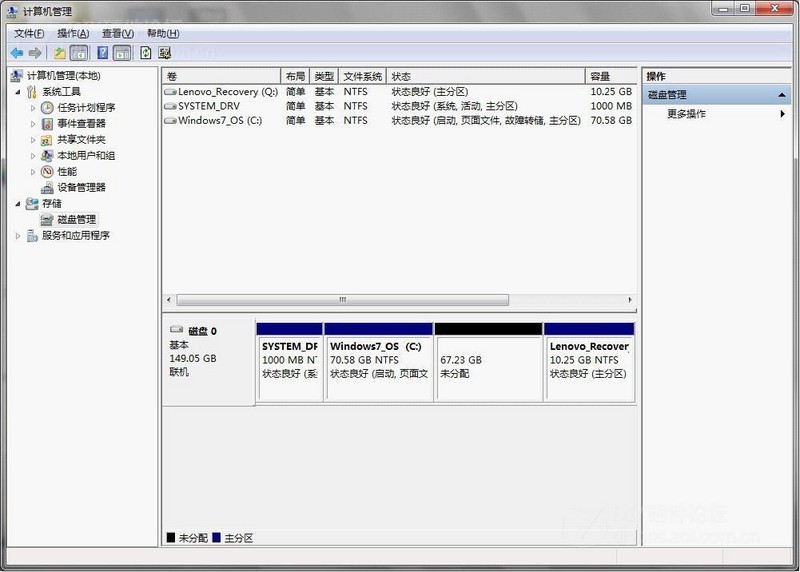
Task: Expand the 事件查看器 tree node
Action: point(33,124)
